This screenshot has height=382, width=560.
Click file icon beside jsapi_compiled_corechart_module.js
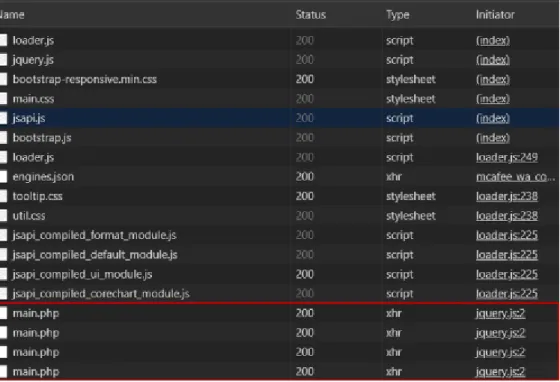(x=3, y=294)
